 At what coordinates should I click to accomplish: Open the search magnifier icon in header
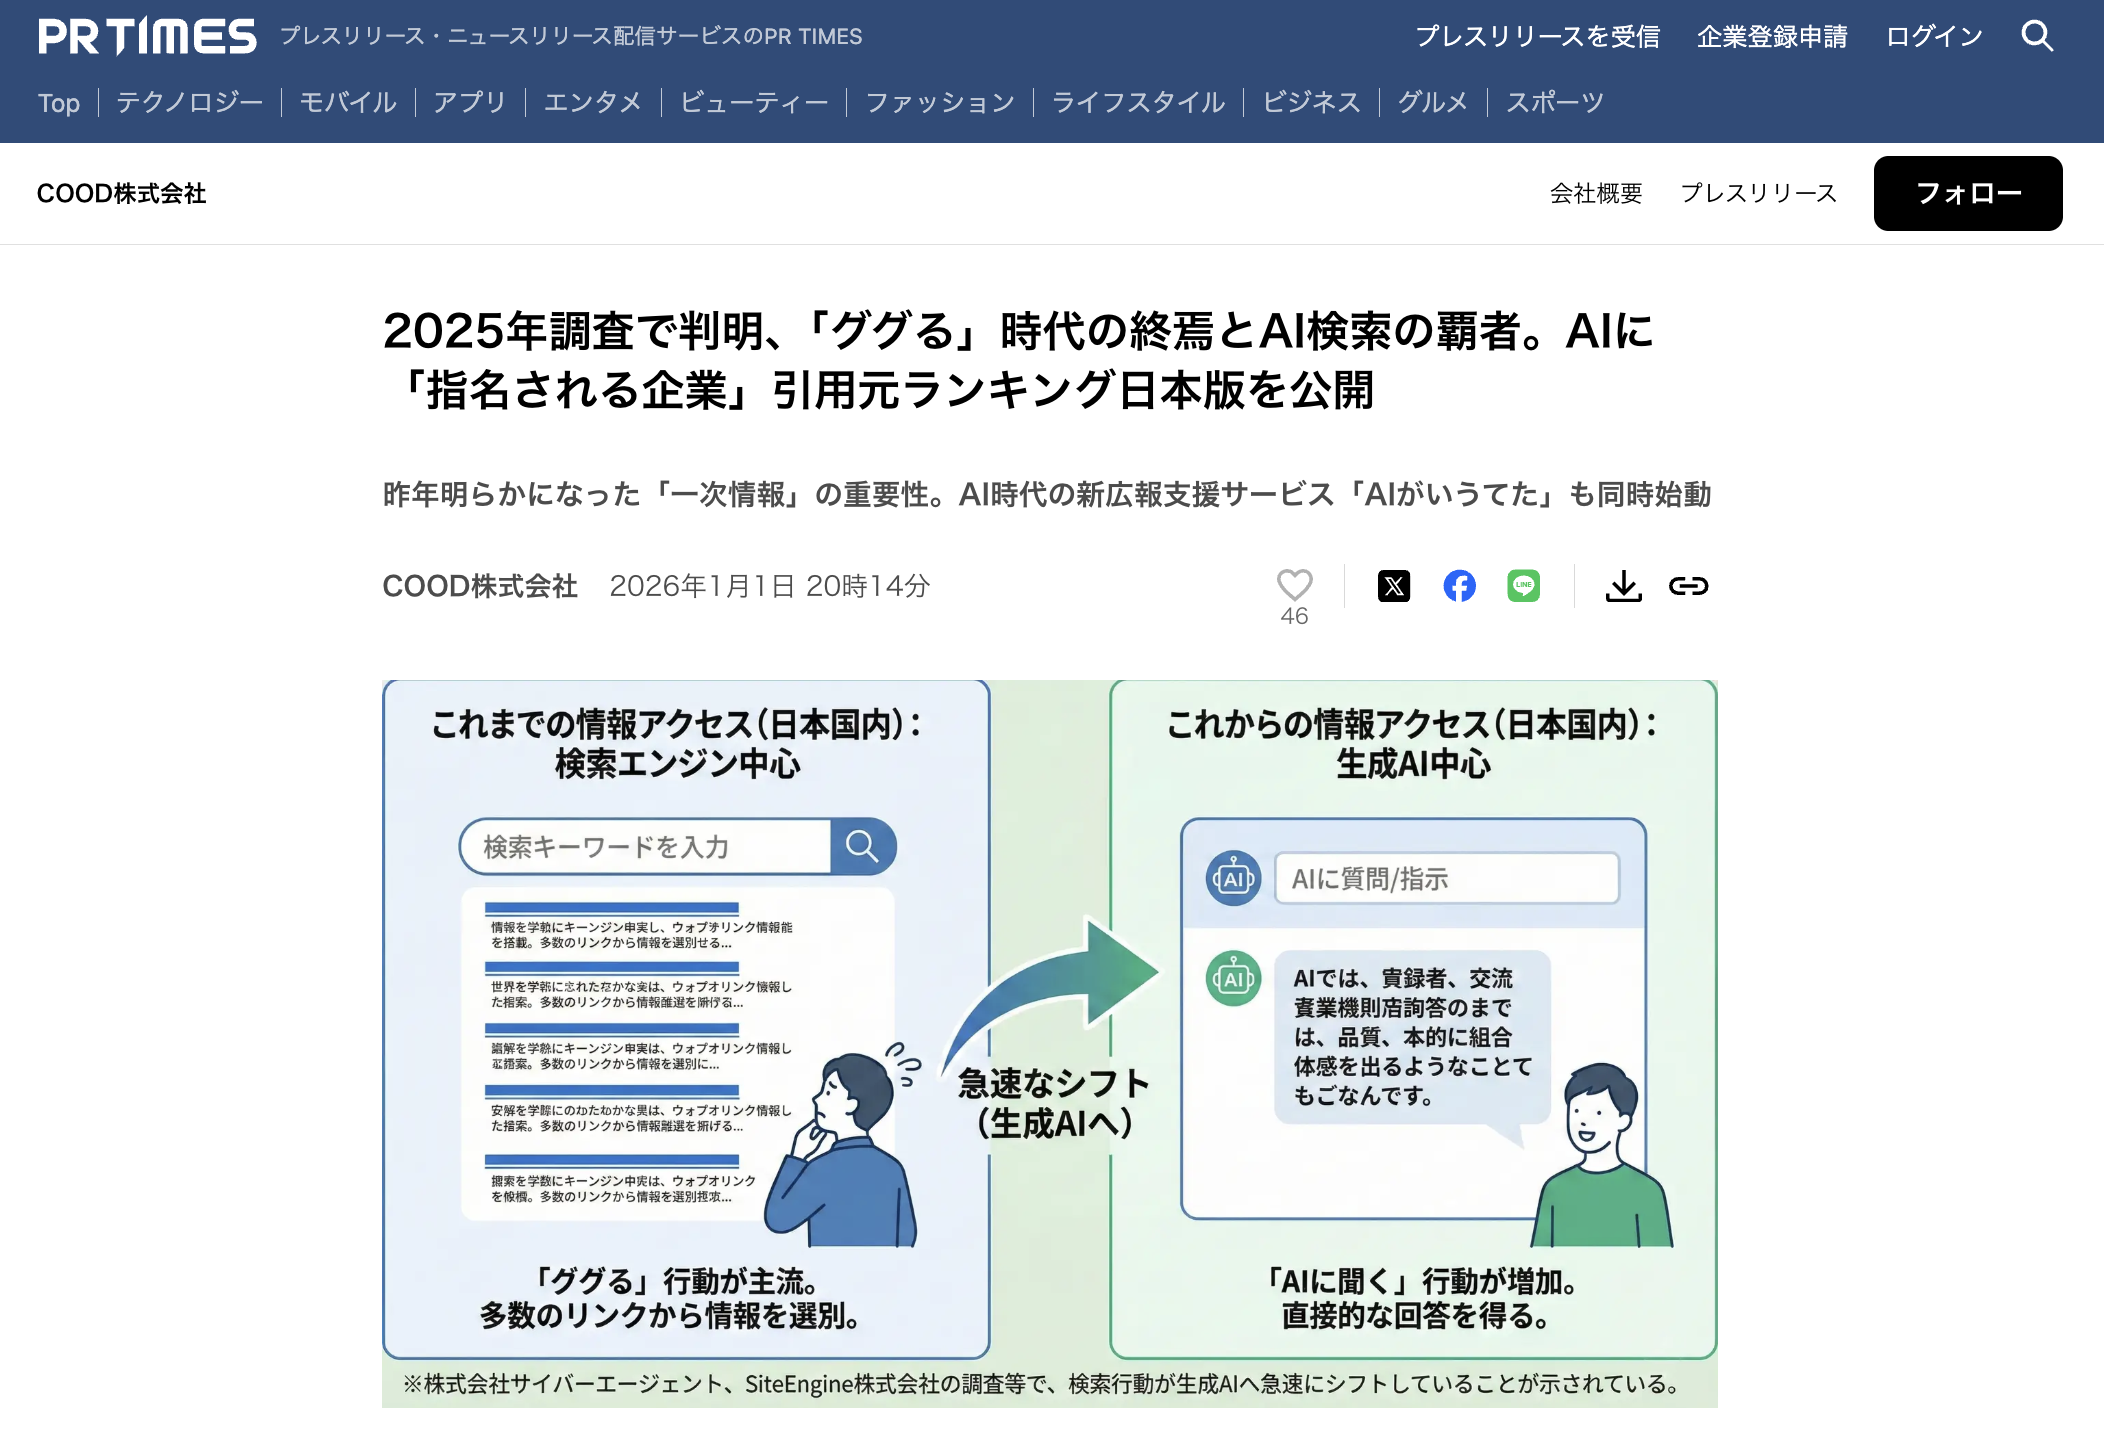(2037, 36)
